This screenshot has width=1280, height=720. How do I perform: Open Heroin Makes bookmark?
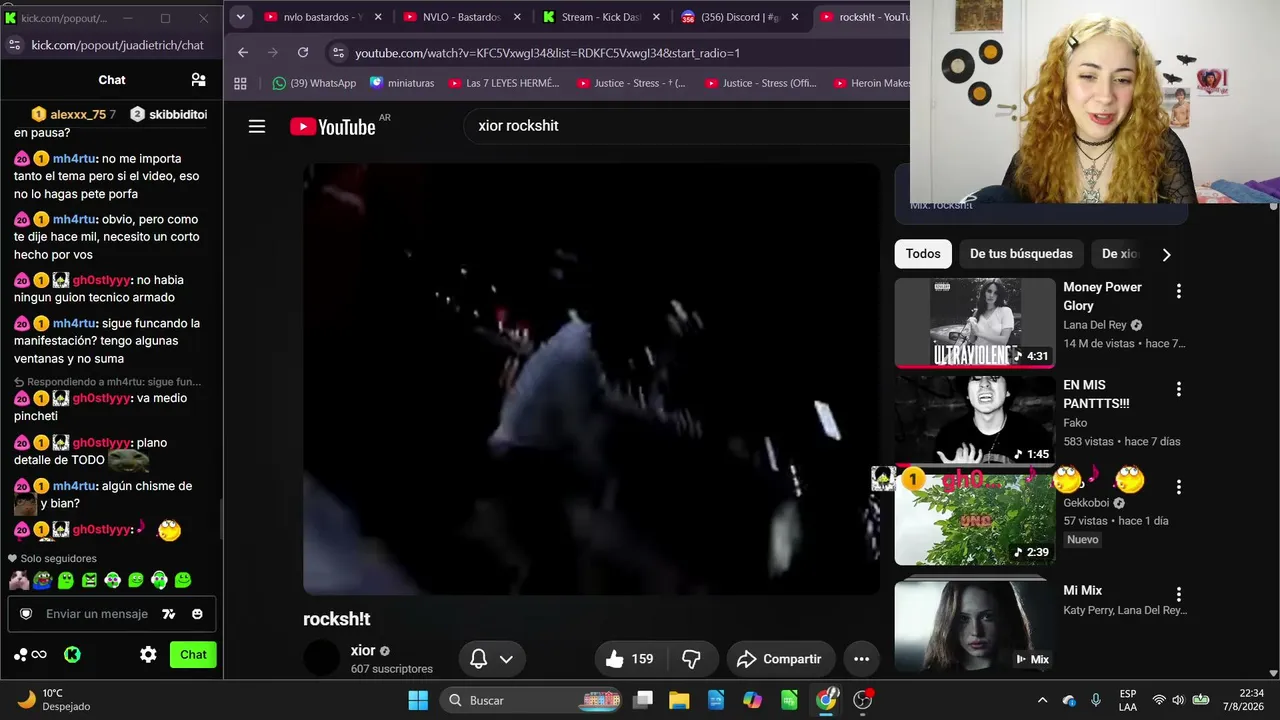(872, 84)
